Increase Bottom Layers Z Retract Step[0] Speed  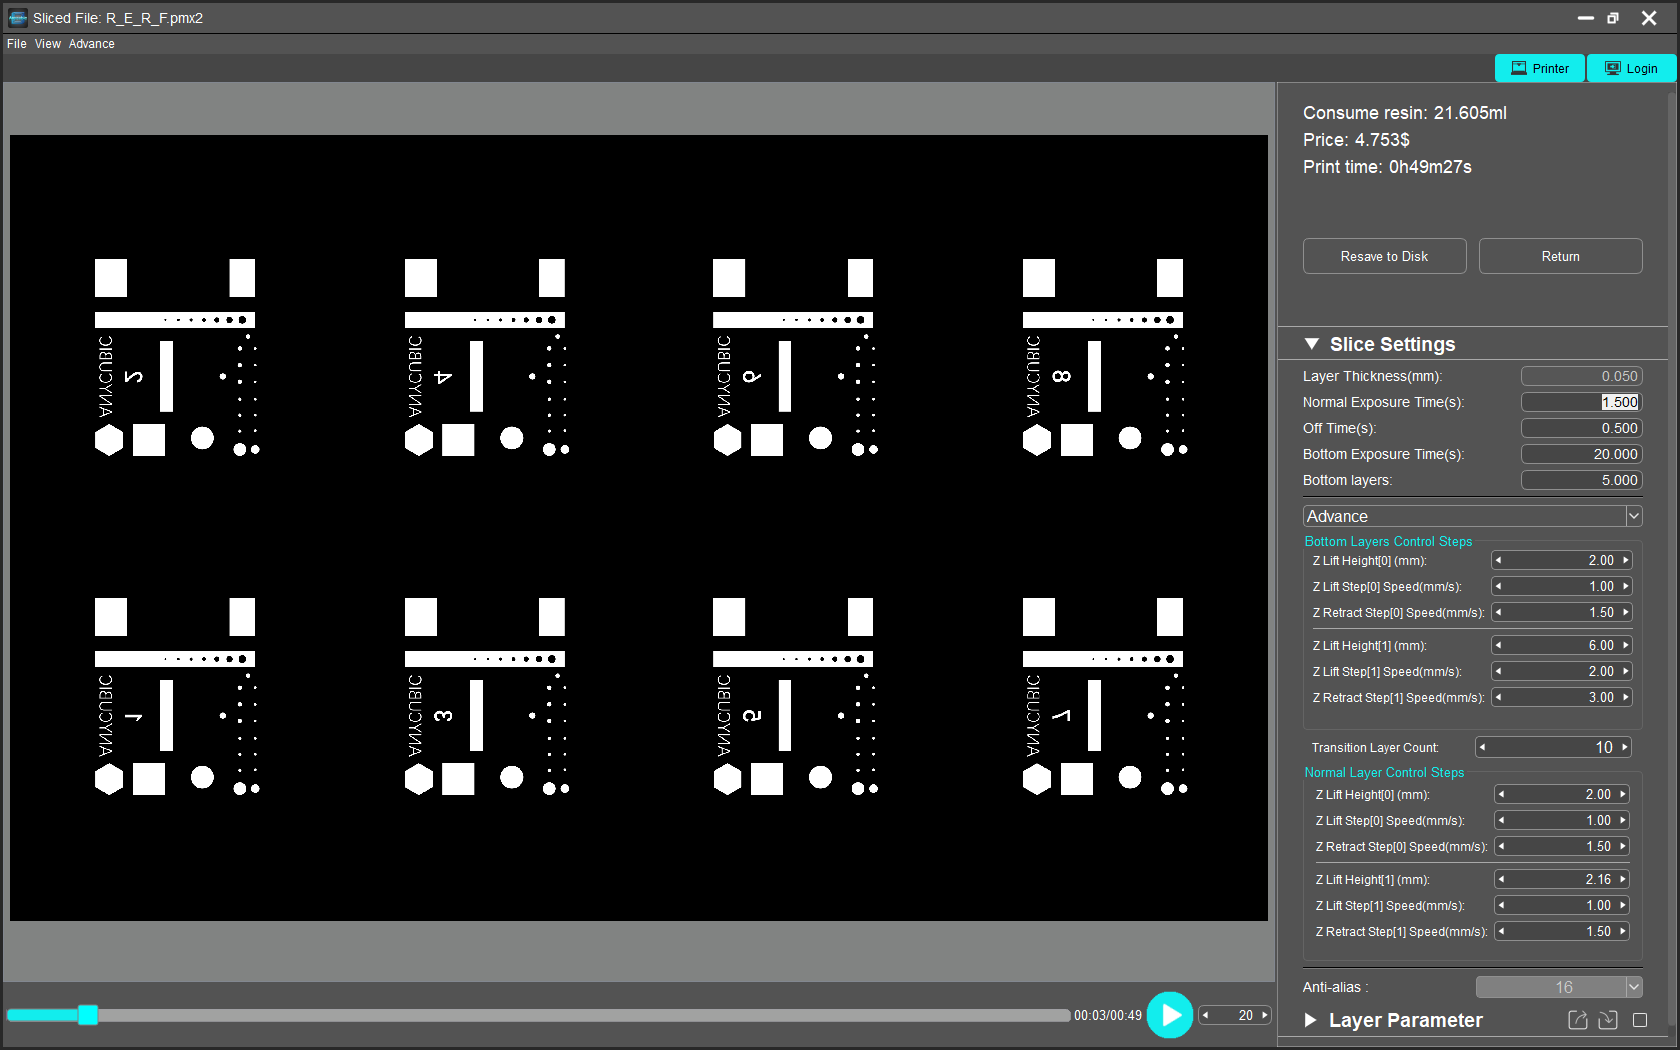[1626, 612]
